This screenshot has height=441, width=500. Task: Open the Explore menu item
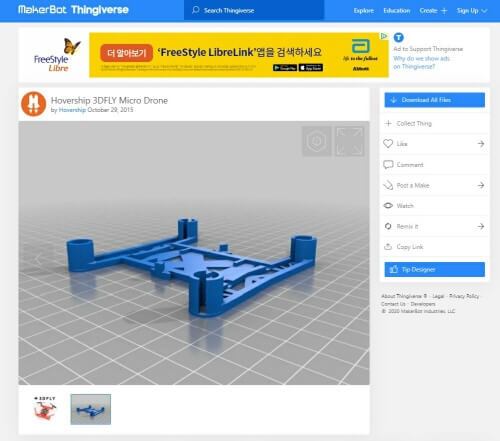364,11
